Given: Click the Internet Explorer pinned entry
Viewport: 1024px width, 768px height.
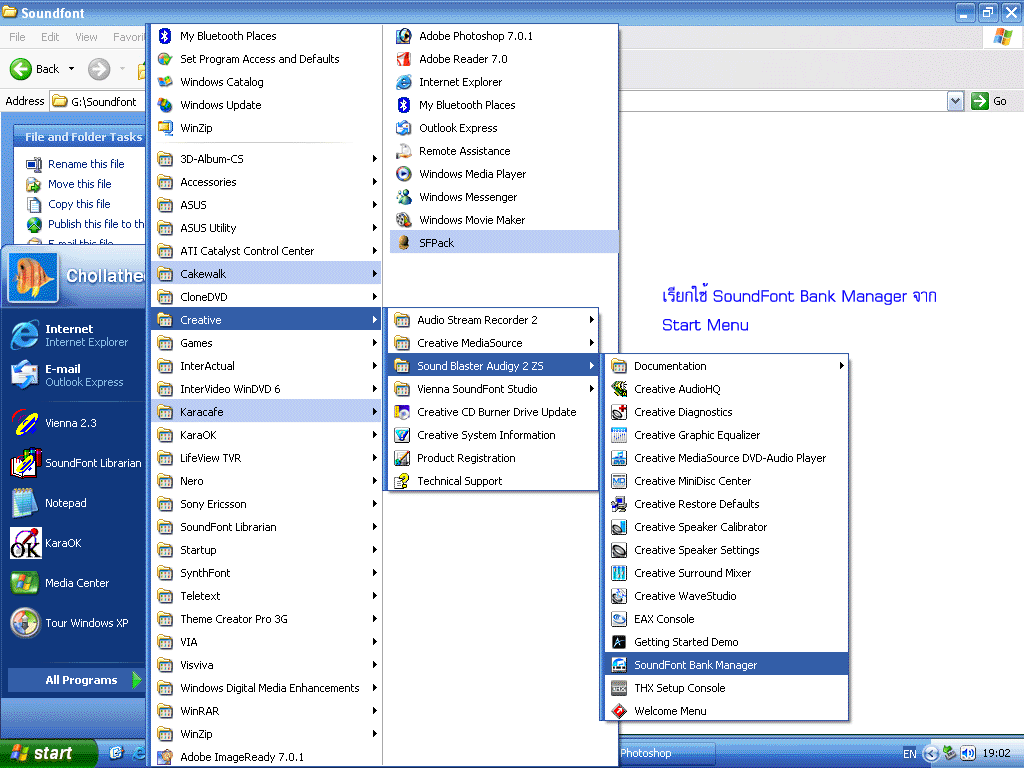Looking at the screenshot, I should point(71,335).
